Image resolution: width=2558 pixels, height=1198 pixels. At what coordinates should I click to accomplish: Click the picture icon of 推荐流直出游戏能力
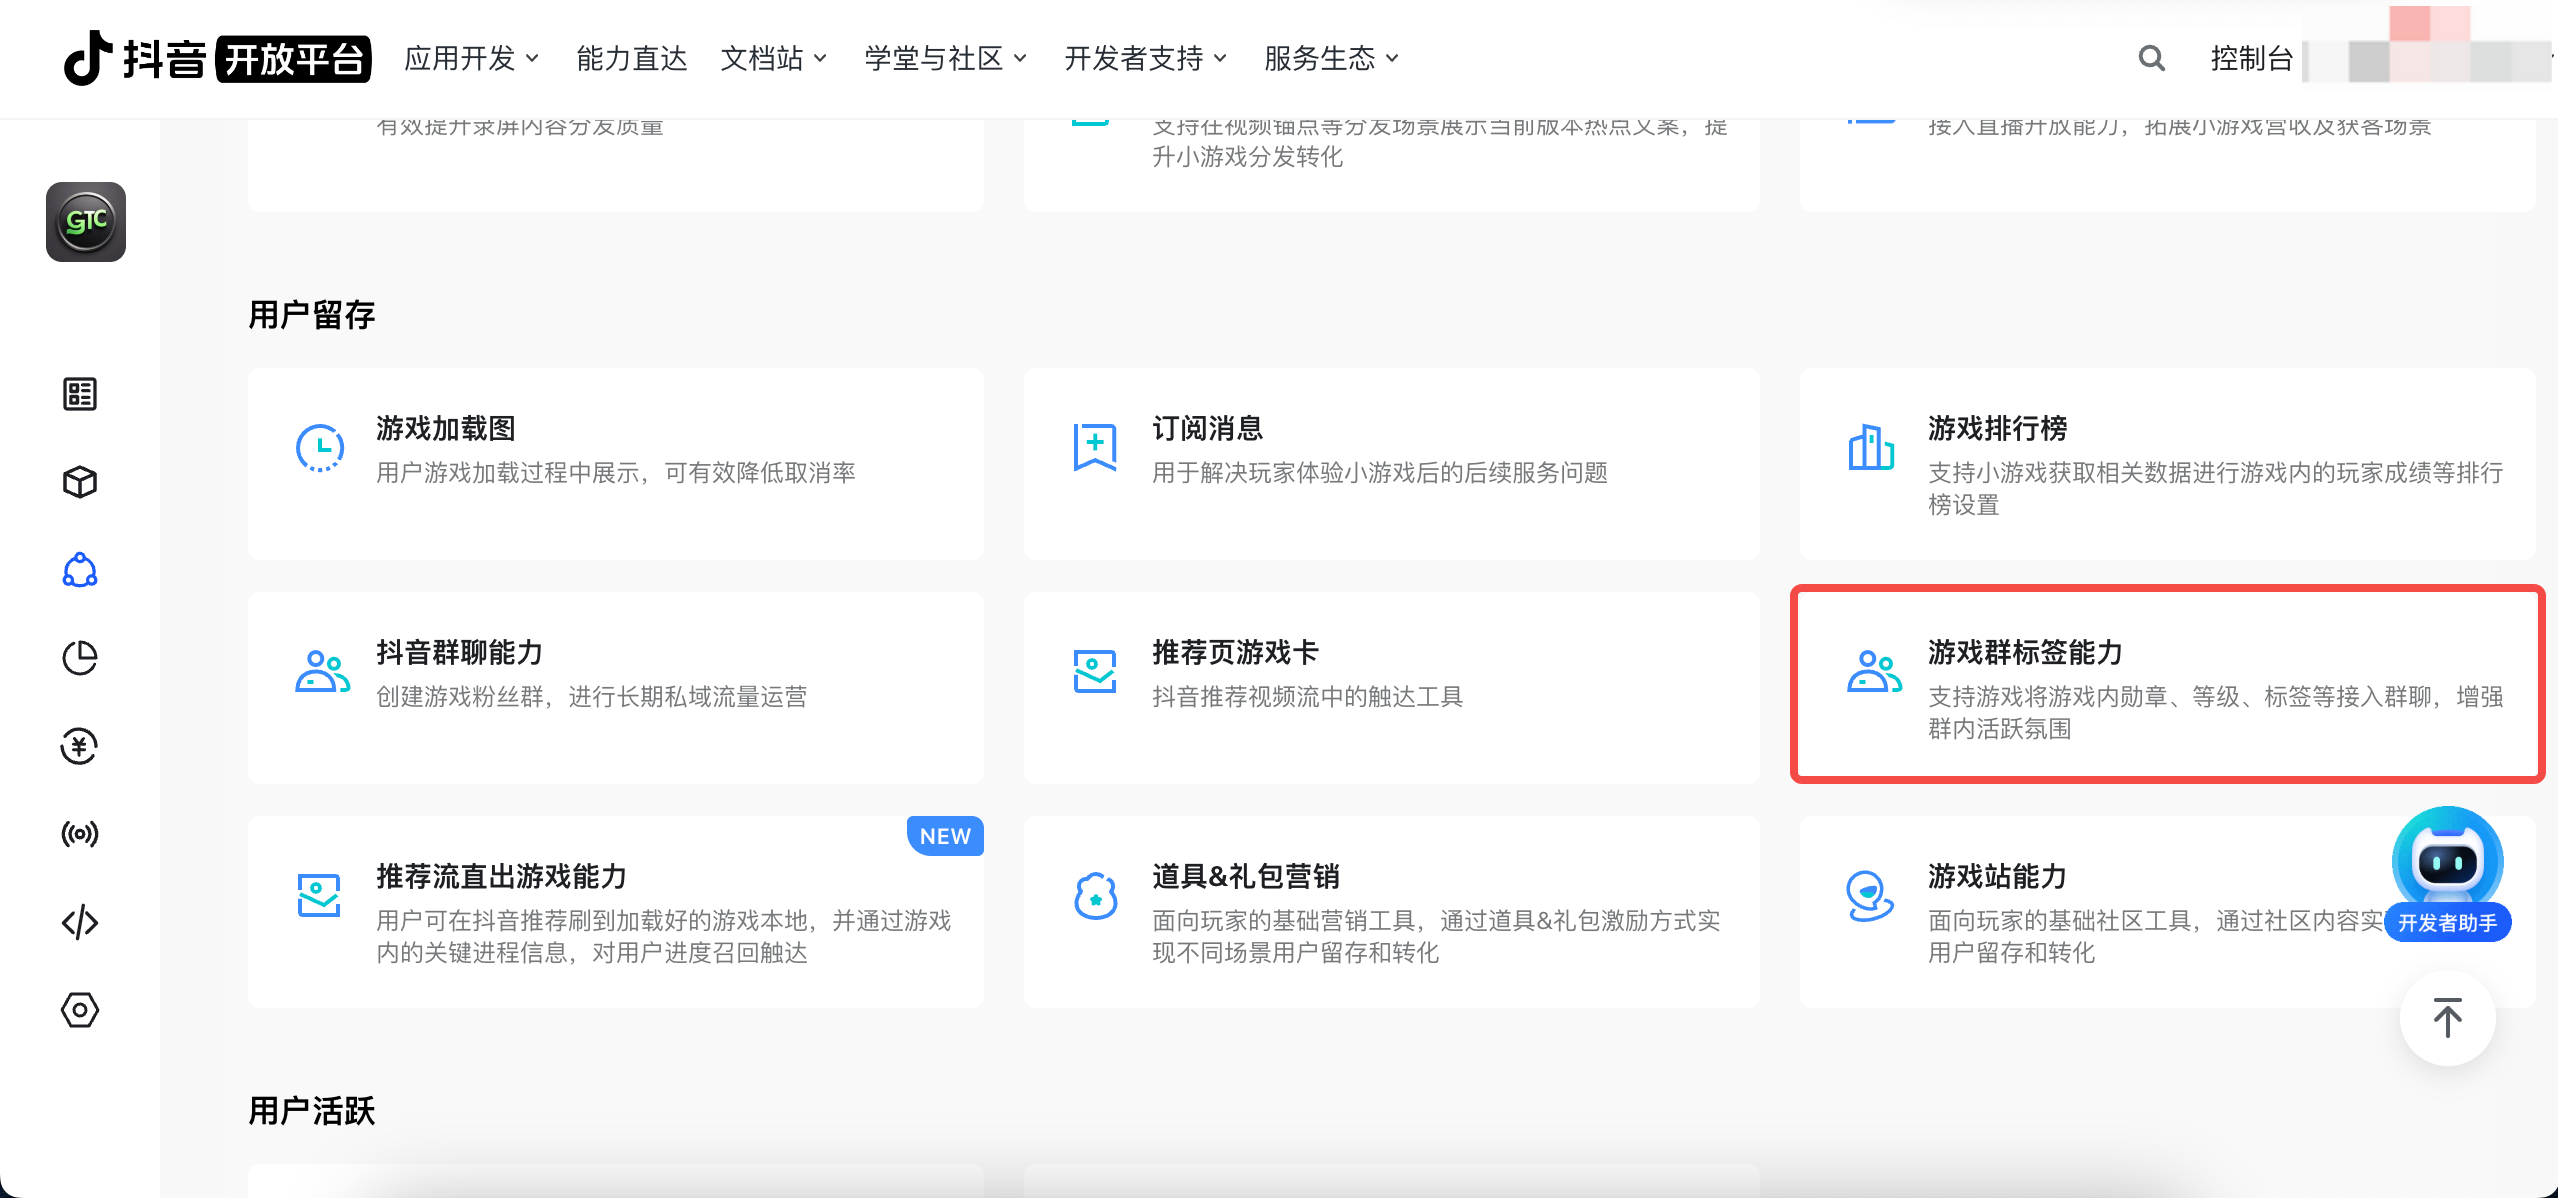319,895
